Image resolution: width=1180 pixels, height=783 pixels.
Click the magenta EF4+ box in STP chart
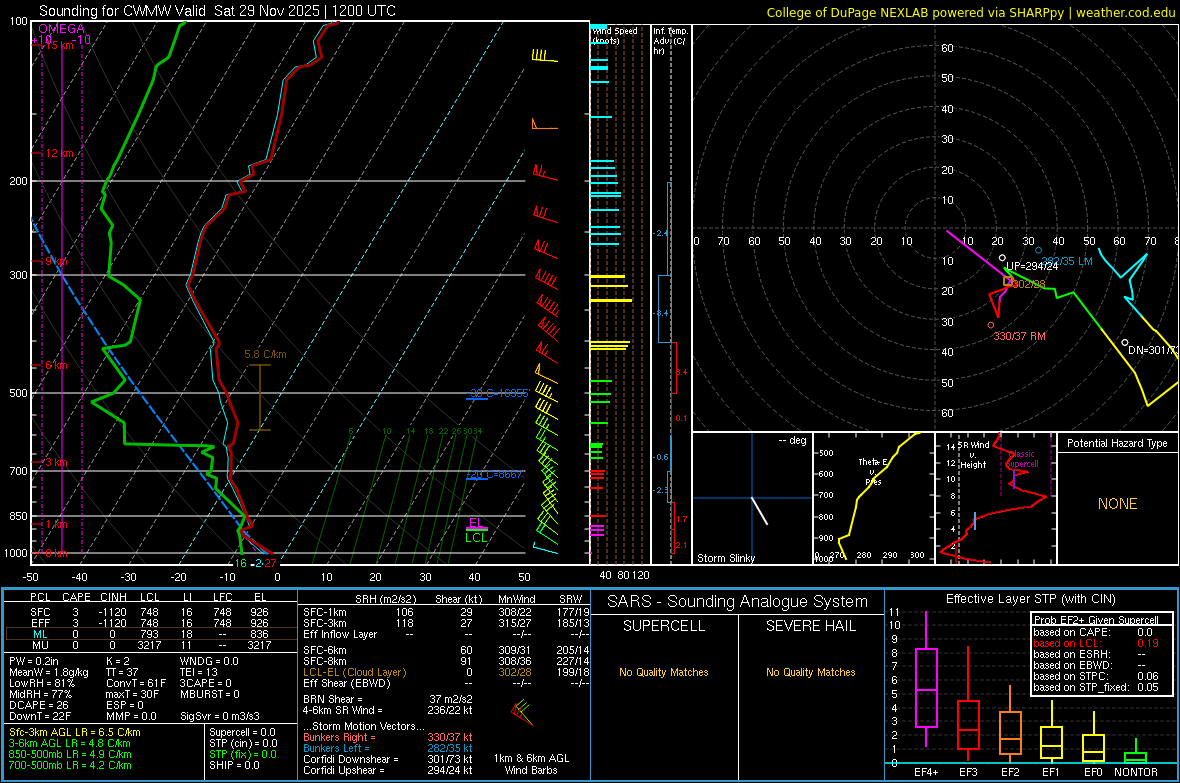[x=926, y=687]
